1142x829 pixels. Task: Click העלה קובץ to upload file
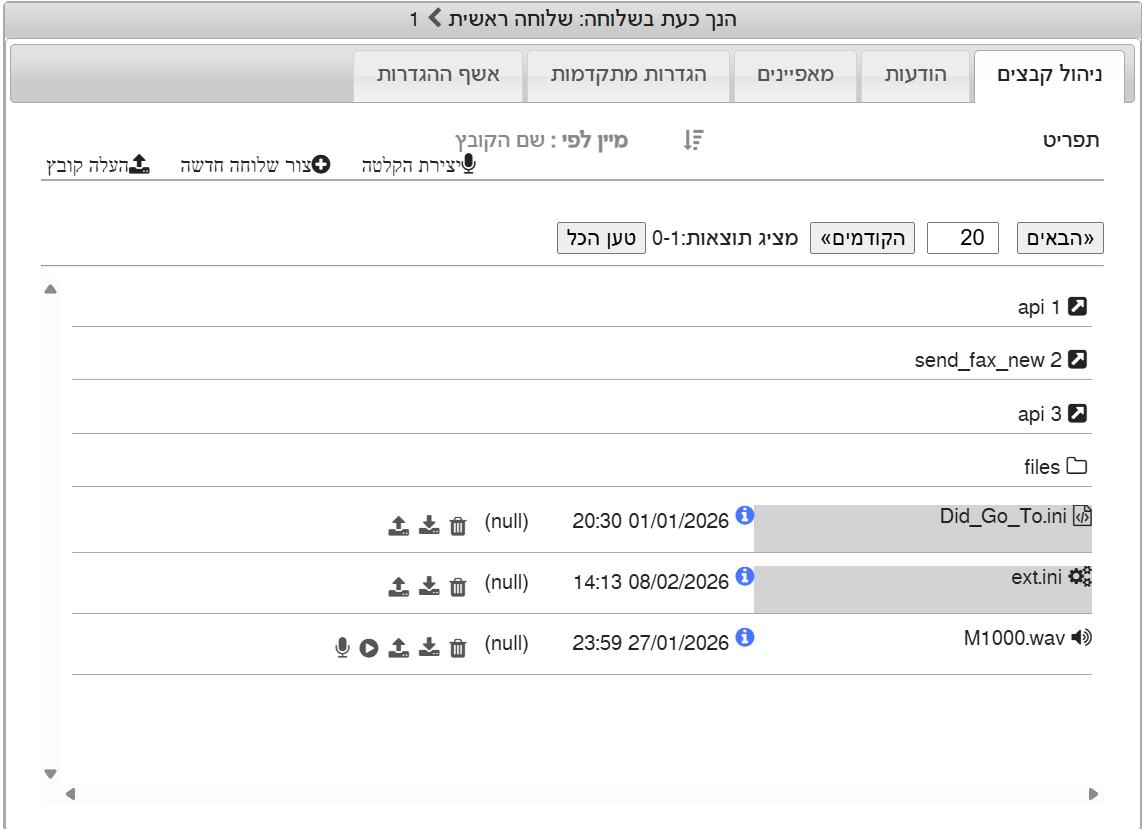point(97,165)
